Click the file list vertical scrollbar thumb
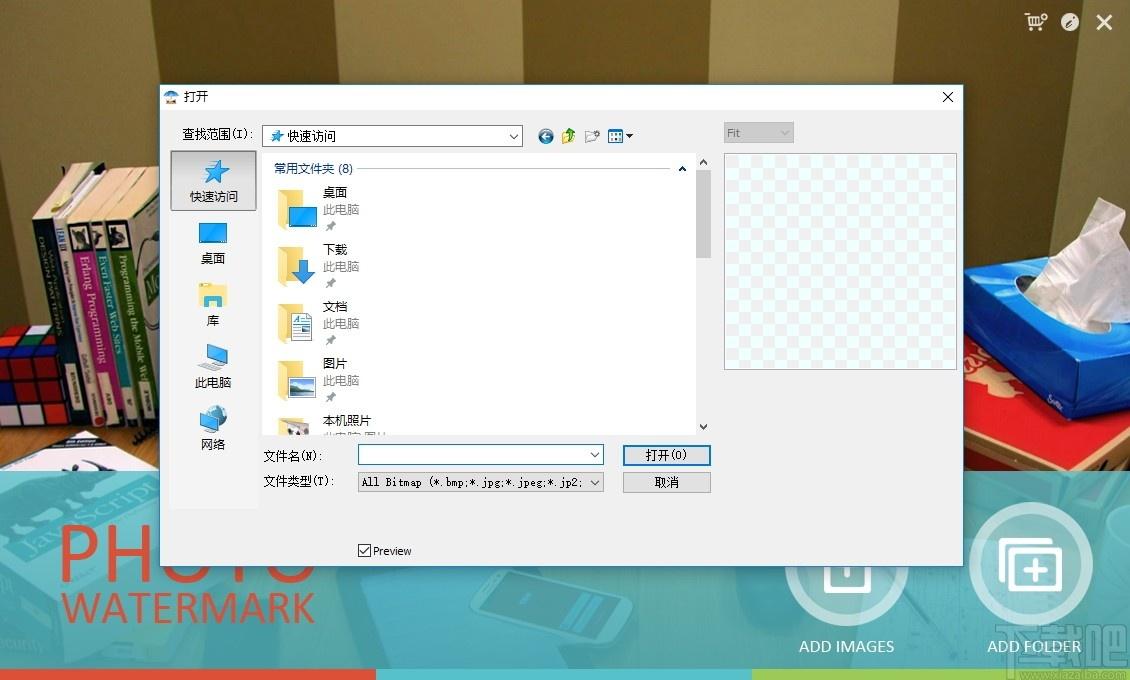The height and width of the screenshot is (680, 1130). [703, 214]
